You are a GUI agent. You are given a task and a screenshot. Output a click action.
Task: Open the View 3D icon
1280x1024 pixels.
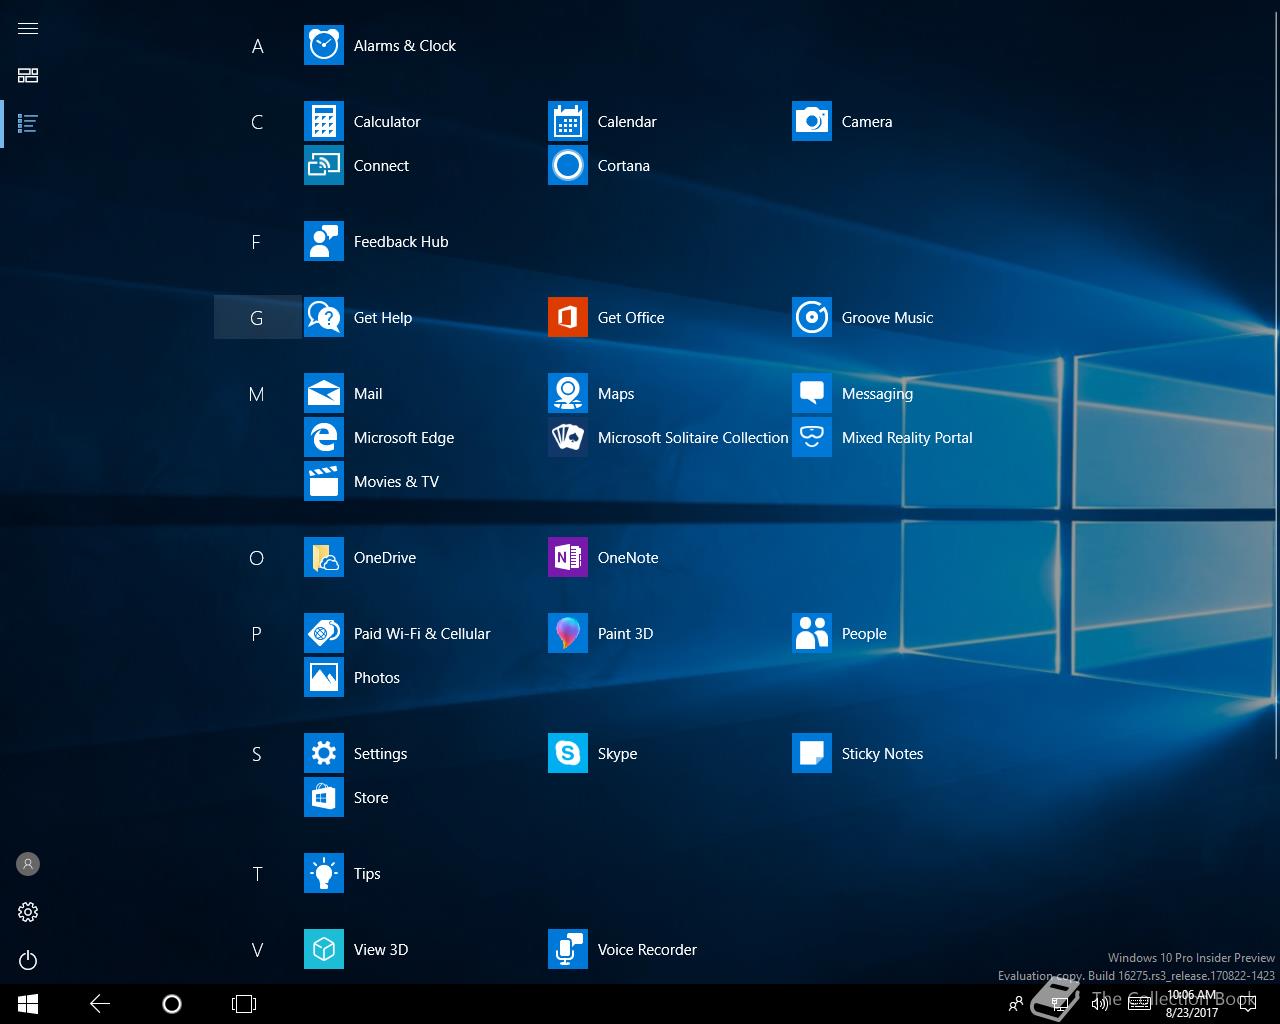click(x=323, y=949)
